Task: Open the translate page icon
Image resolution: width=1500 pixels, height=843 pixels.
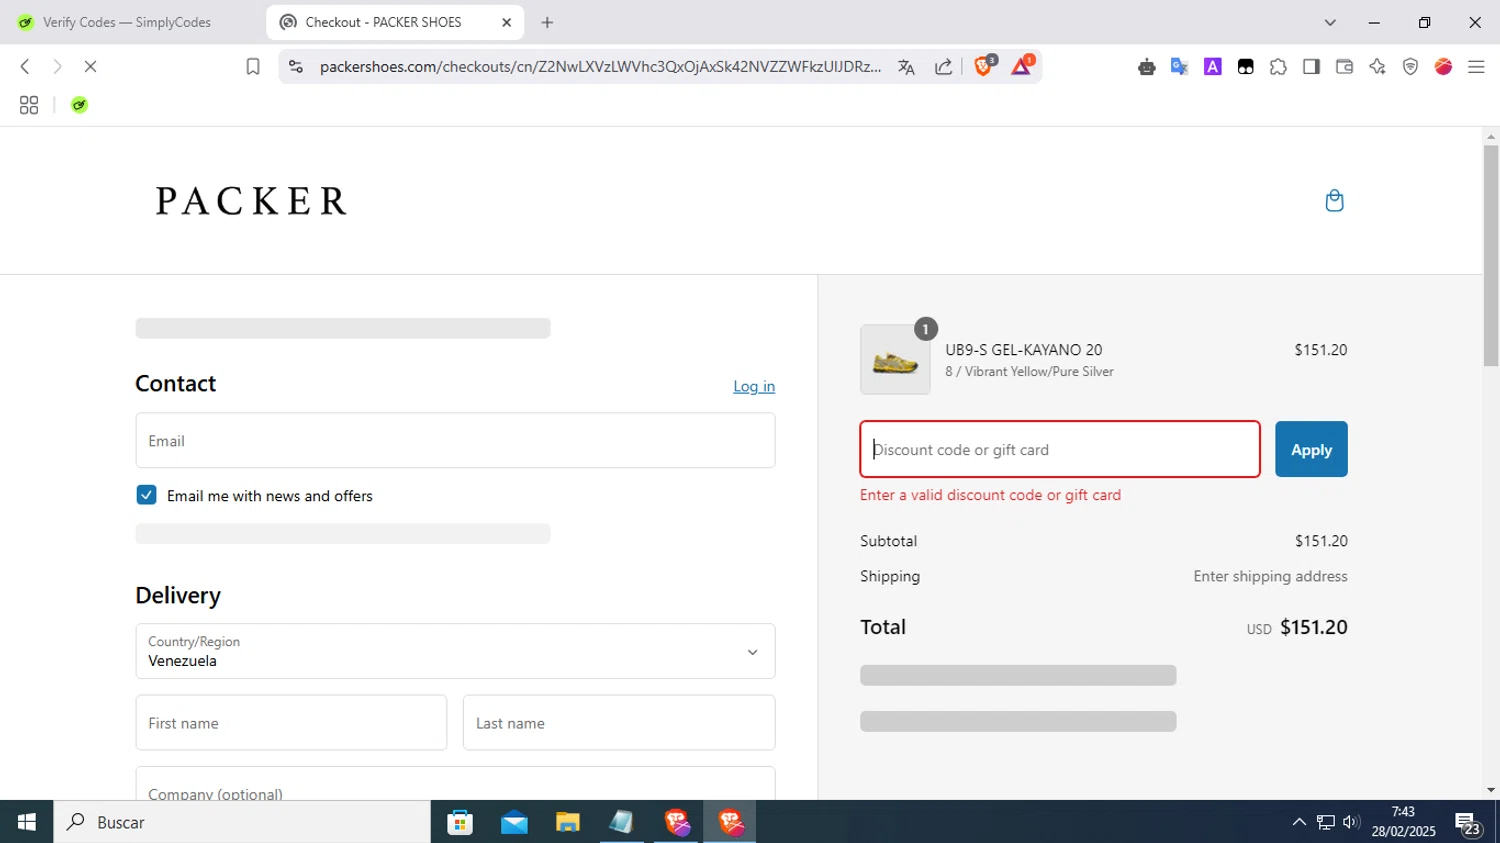Action: [906, 67]
